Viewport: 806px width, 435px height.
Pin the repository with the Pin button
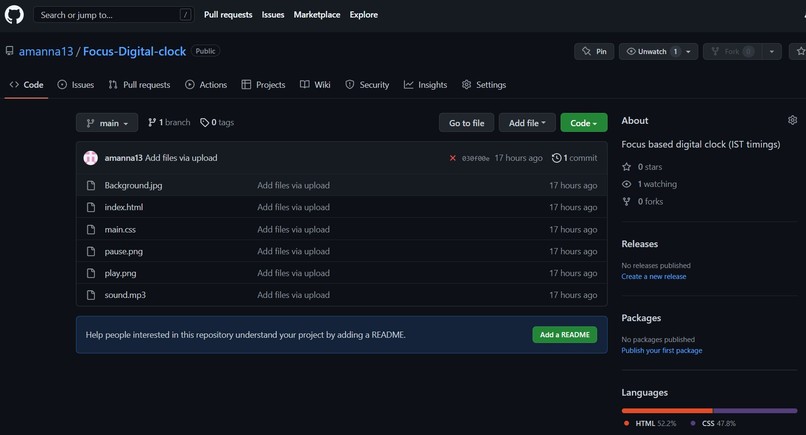point(594,51)
